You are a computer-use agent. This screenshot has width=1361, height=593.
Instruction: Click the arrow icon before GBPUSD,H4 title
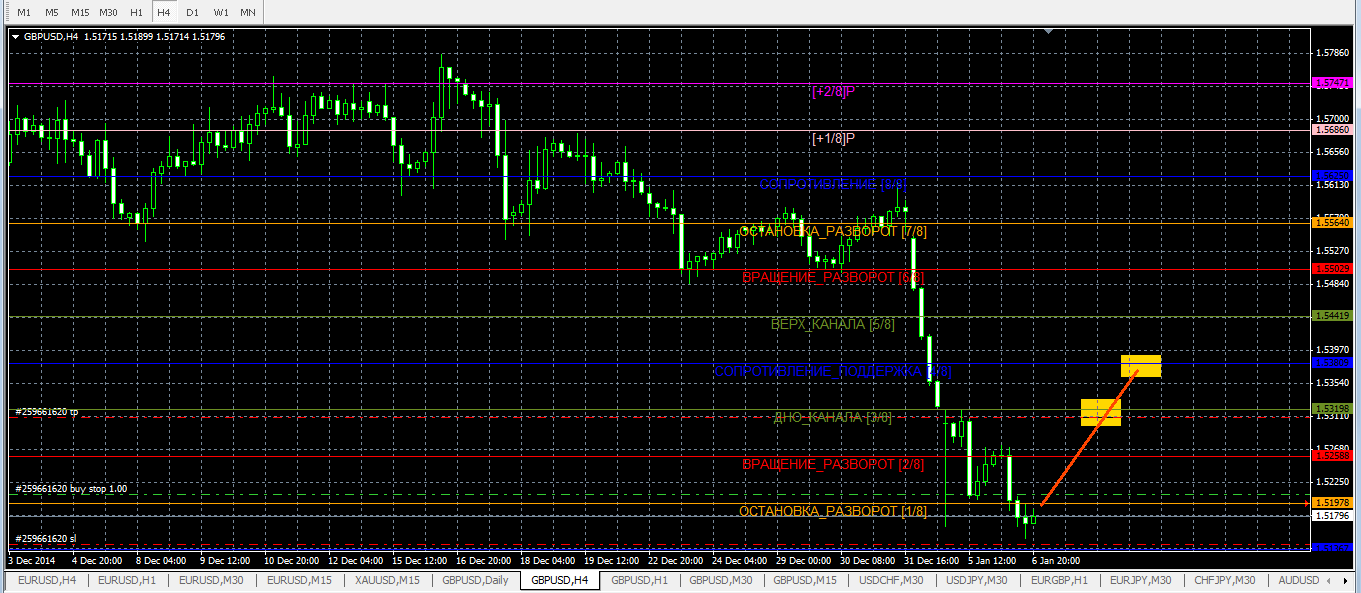(x=15, y=37)
